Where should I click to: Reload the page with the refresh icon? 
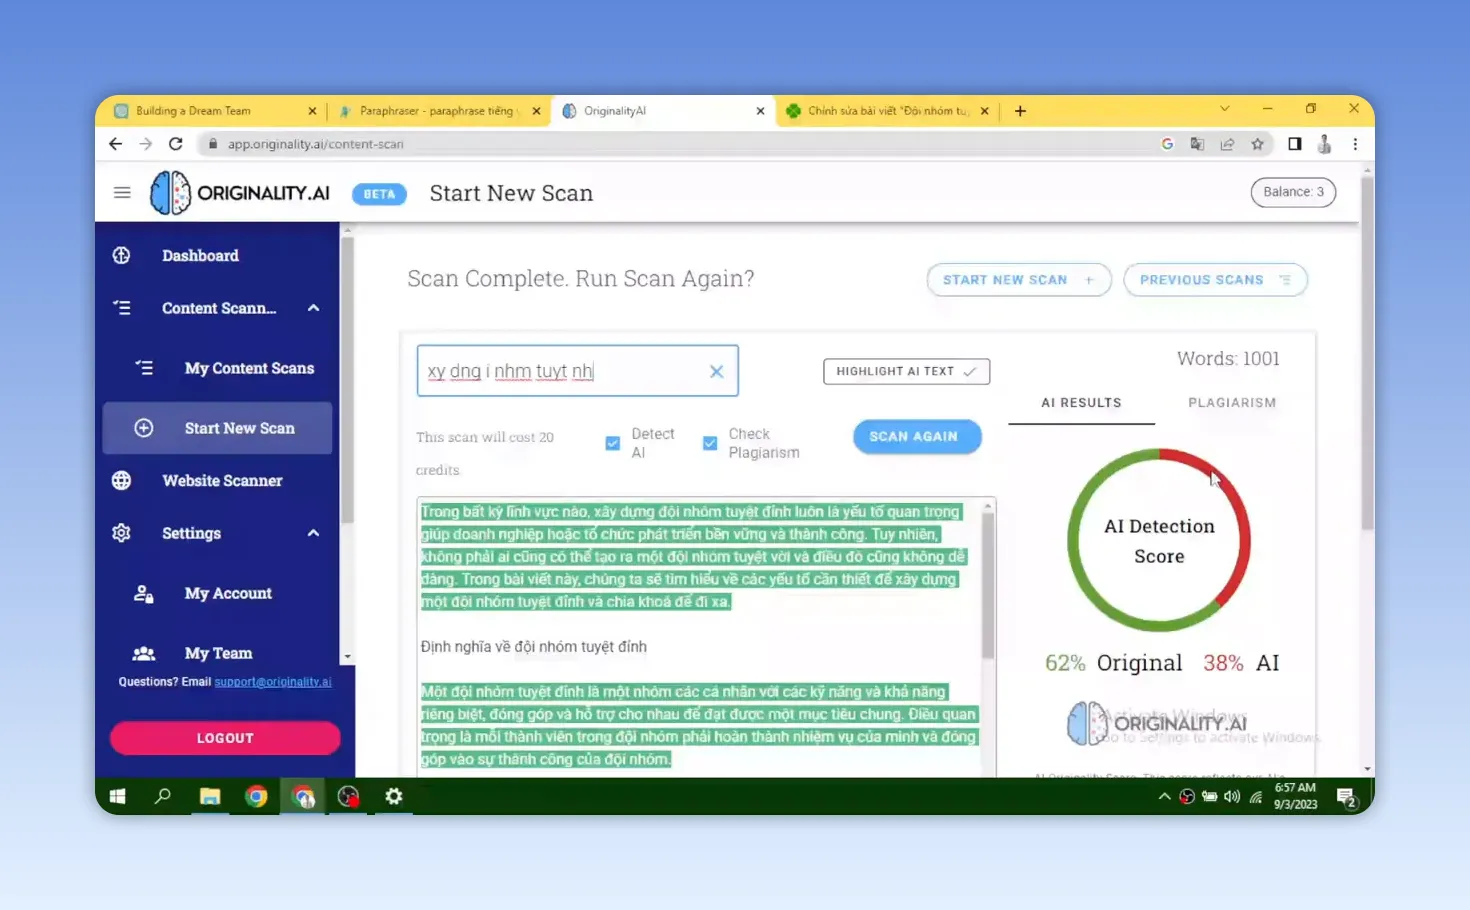point(176,144)
